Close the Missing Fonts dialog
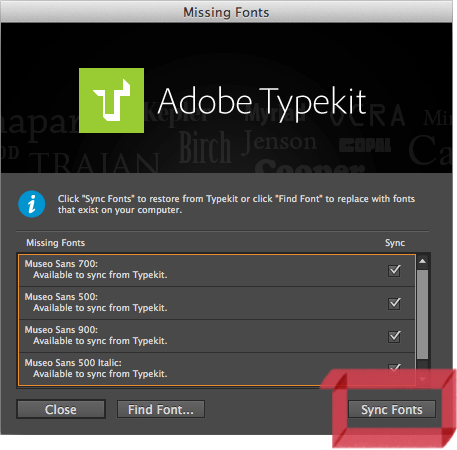The height and width of the screenshot is (450, 457). [61, 409]
